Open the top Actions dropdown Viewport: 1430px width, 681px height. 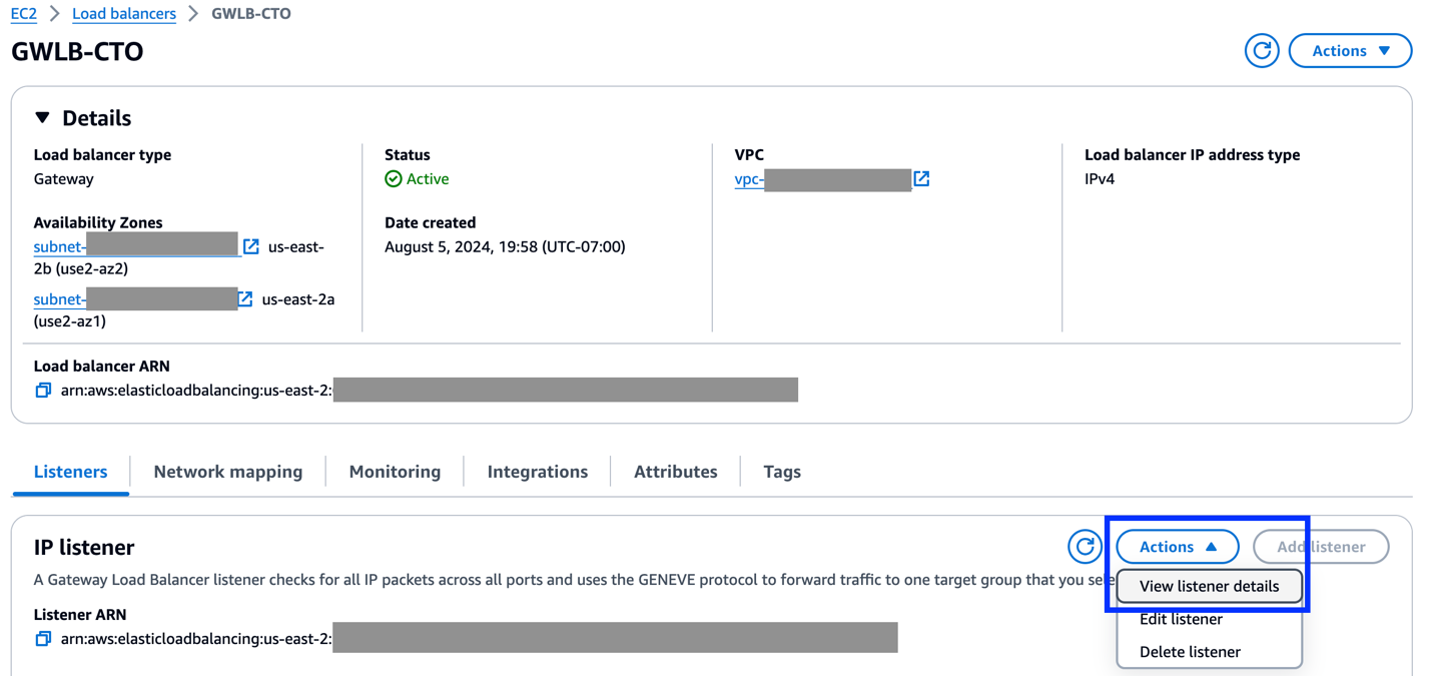click(x=1350, y=51)
